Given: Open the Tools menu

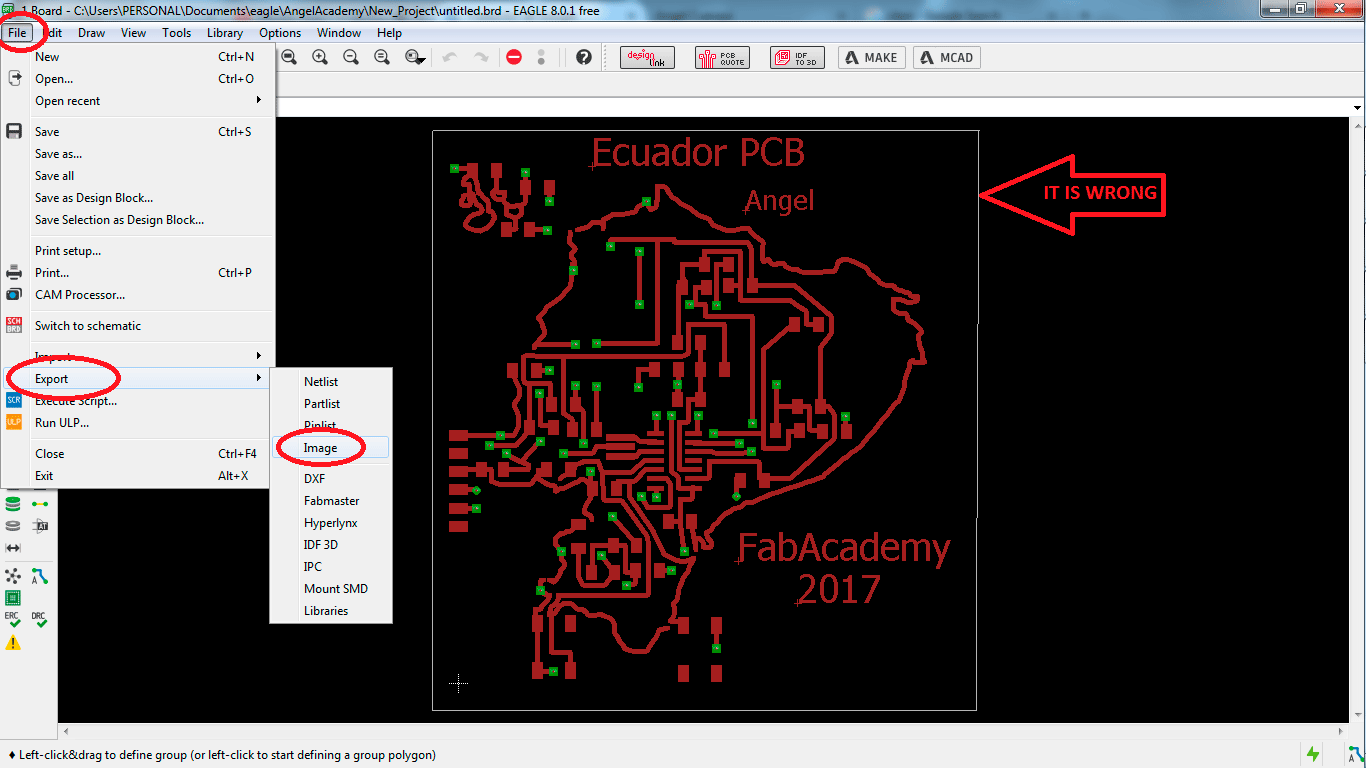Looking at the screenshot, I should [x=177, y=33].
